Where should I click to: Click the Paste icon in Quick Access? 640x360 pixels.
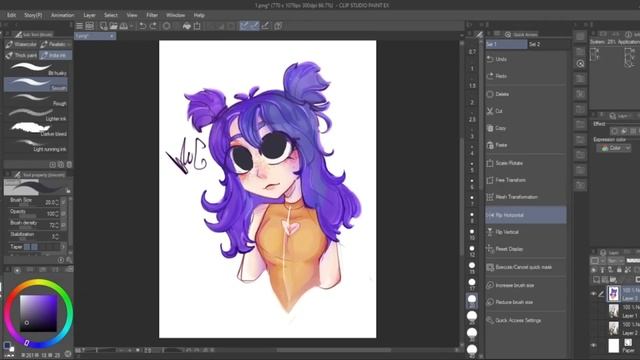tap(490, 145)
